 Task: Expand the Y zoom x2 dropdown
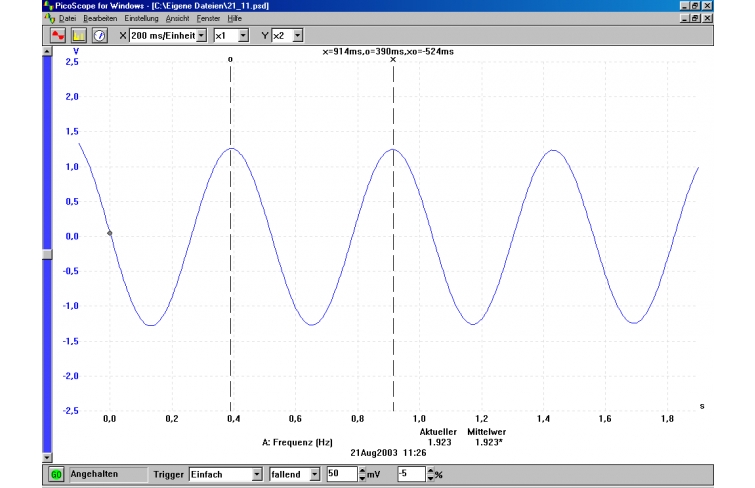(x=298, y=36)
